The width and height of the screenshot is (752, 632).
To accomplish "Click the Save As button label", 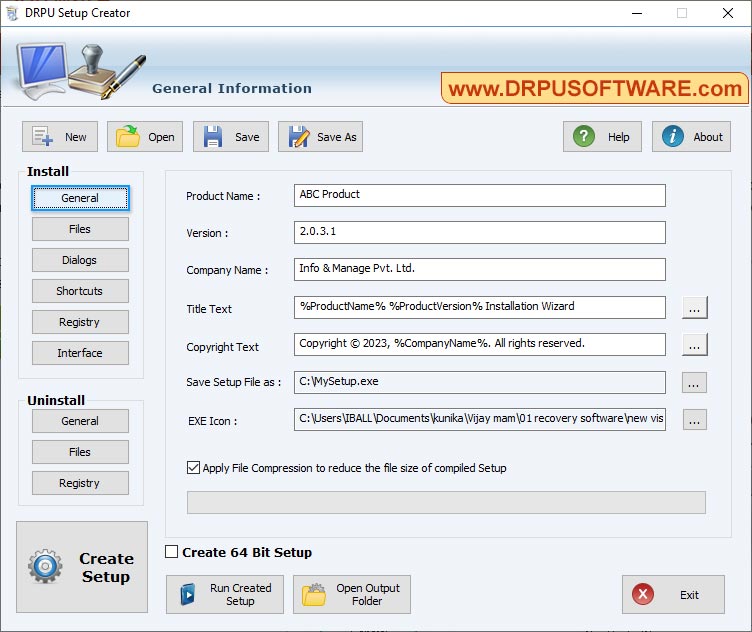I will 337,137.
